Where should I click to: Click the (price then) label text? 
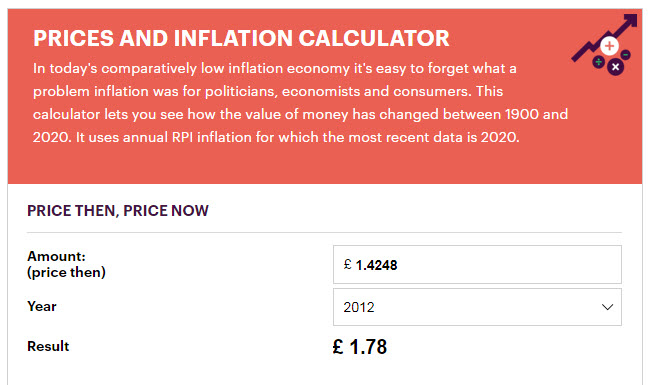[x=66, y=272]
